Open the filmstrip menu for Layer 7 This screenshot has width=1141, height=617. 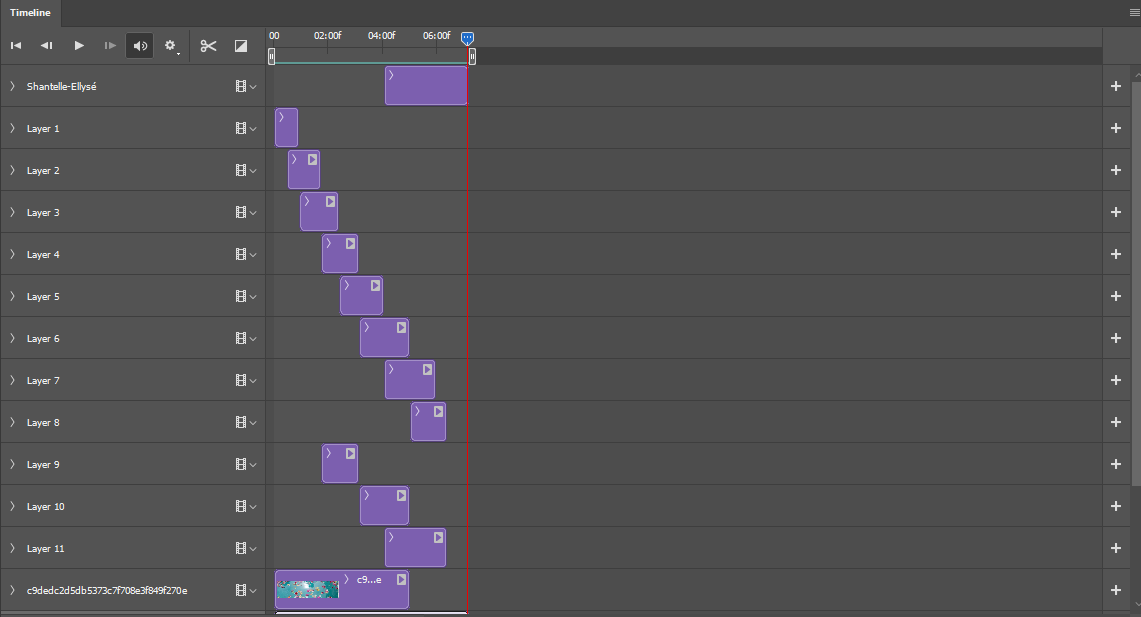(245, 381)
